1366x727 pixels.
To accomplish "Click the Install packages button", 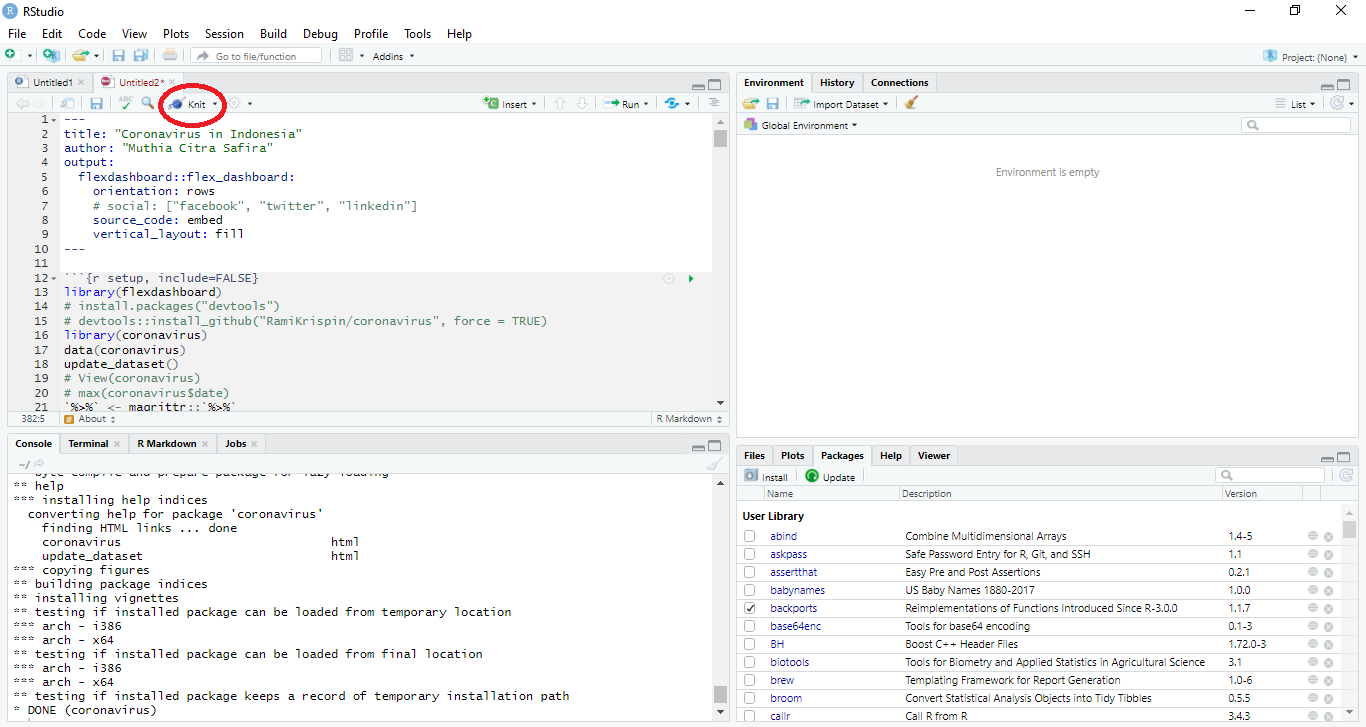I will [766, 476].
